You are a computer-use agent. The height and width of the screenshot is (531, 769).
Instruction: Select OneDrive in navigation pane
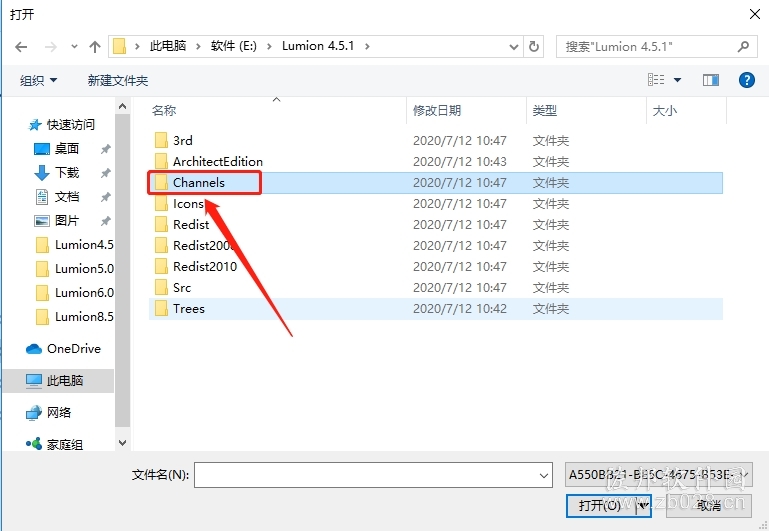tap(63, 349)
